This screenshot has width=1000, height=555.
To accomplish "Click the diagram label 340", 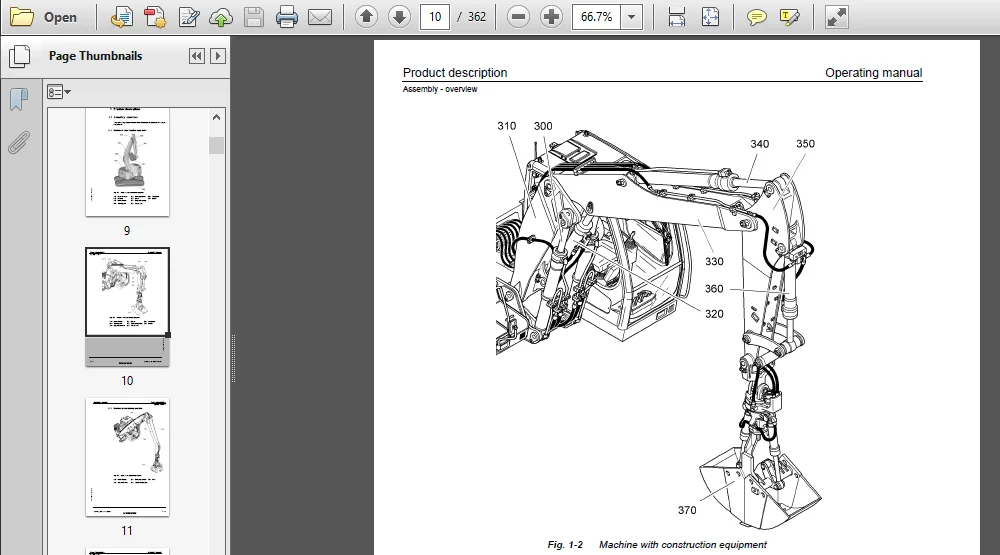I will coord(760,144).
